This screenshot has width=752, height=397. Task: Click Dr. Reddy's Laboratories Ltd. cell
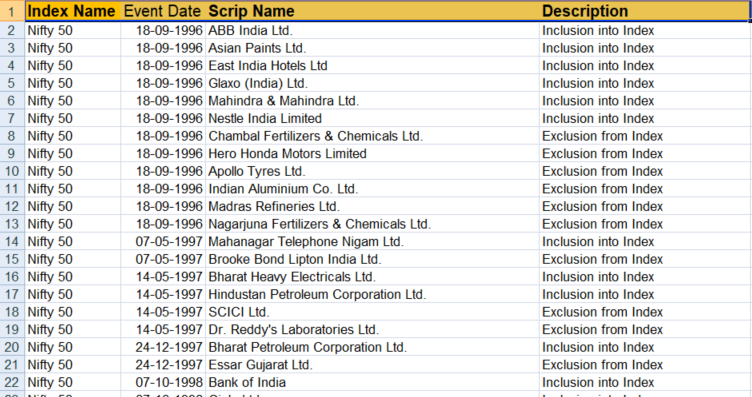coord(372,329)
